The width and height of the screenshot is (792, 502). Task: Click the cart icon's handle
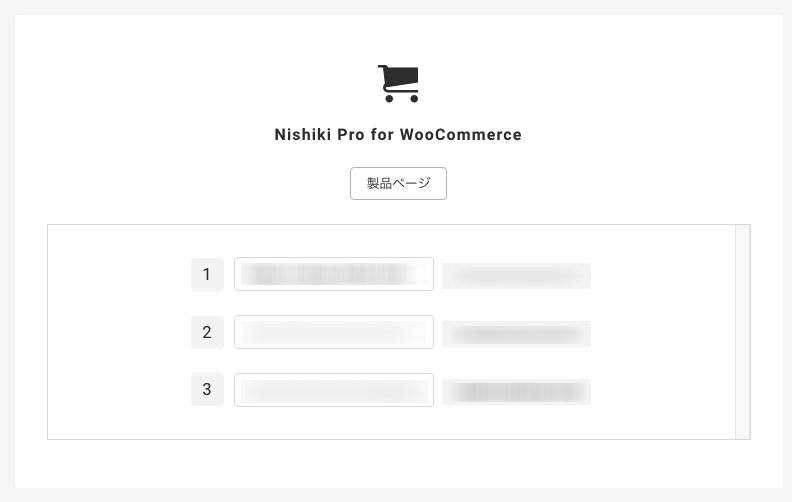click(x=382, y=67)
